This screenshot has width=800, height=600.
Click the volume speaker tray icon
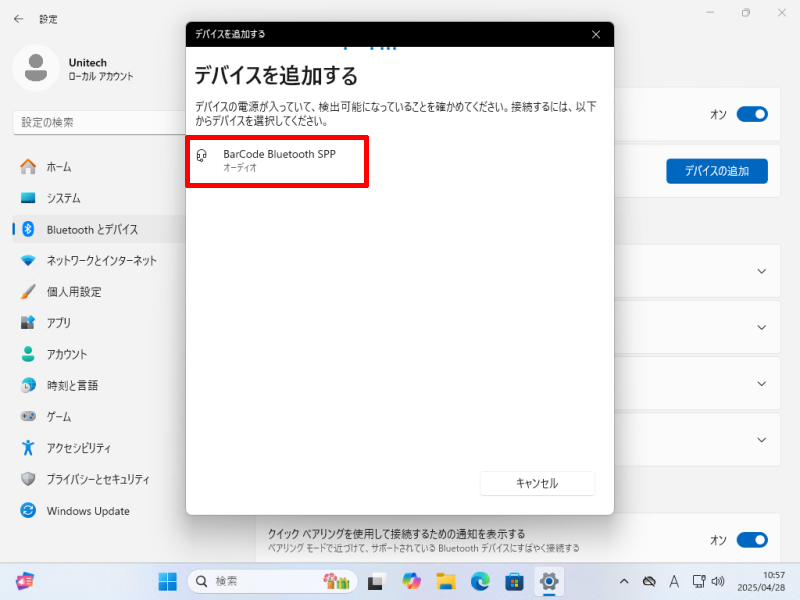click(718, 581)
